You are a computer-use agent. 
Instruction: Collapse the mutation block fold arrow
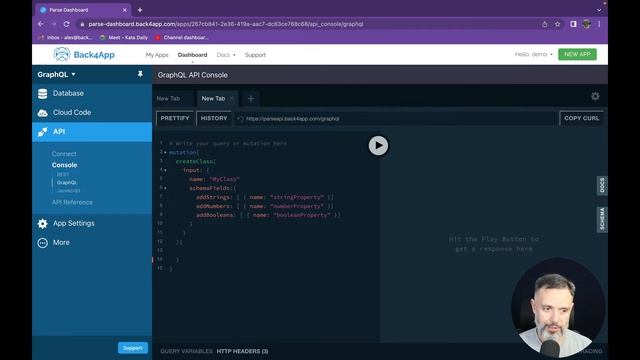(165, 152)
